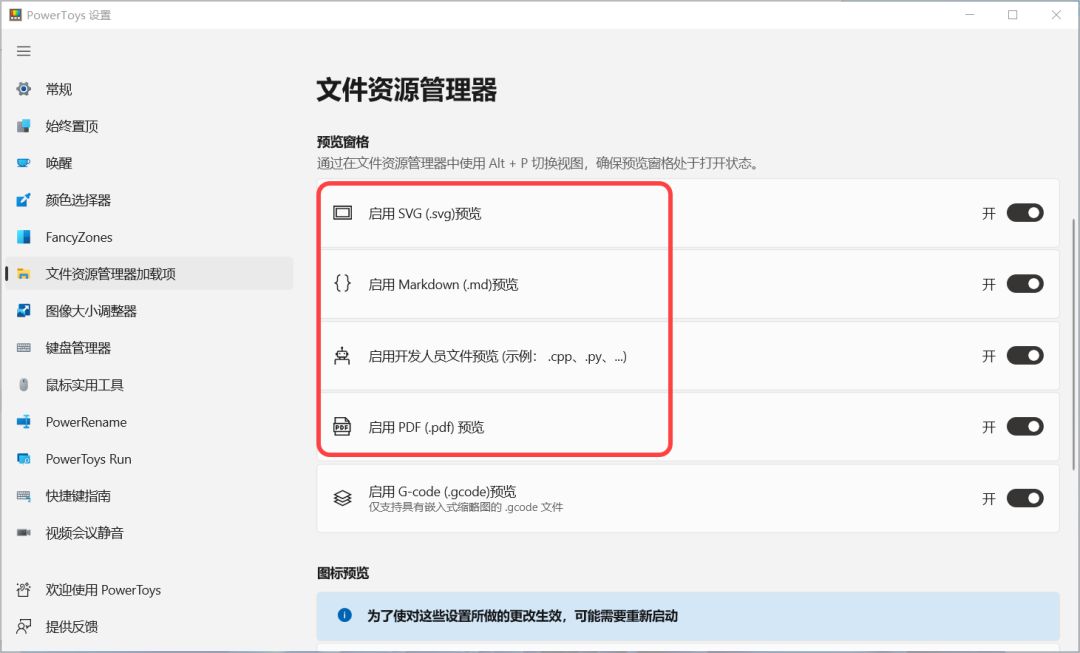Click the Markdown curly braces icon
The height and width of the screenshot is (653, 1080).
tap(342, 283)
